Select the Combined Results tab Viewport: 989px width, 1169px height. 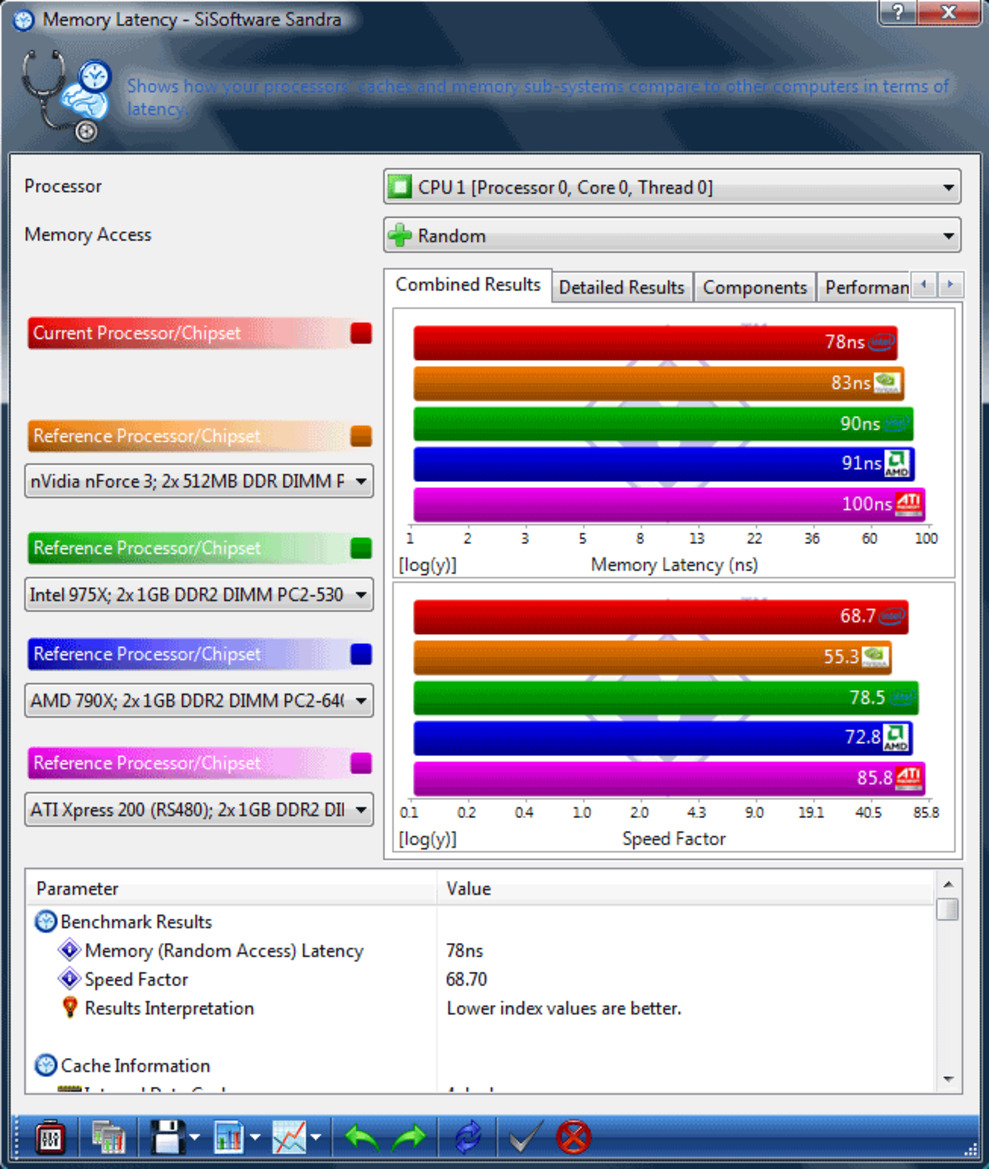[468, 285]
